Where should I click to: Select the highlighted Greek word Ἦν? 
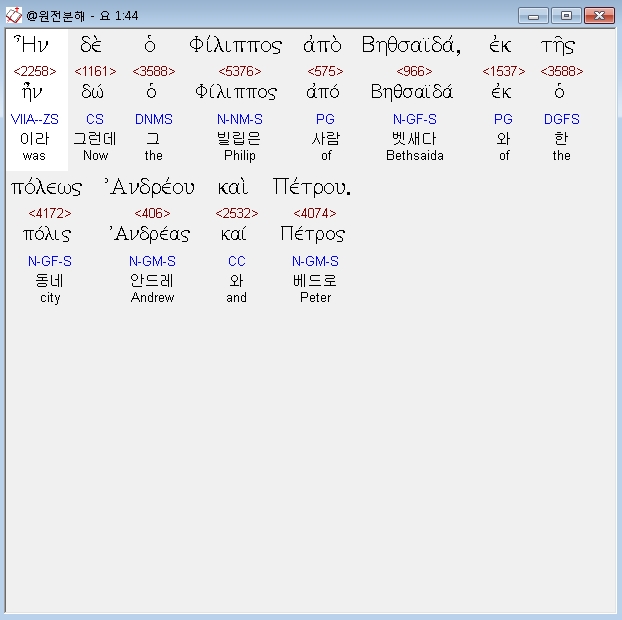coord(31,44)
